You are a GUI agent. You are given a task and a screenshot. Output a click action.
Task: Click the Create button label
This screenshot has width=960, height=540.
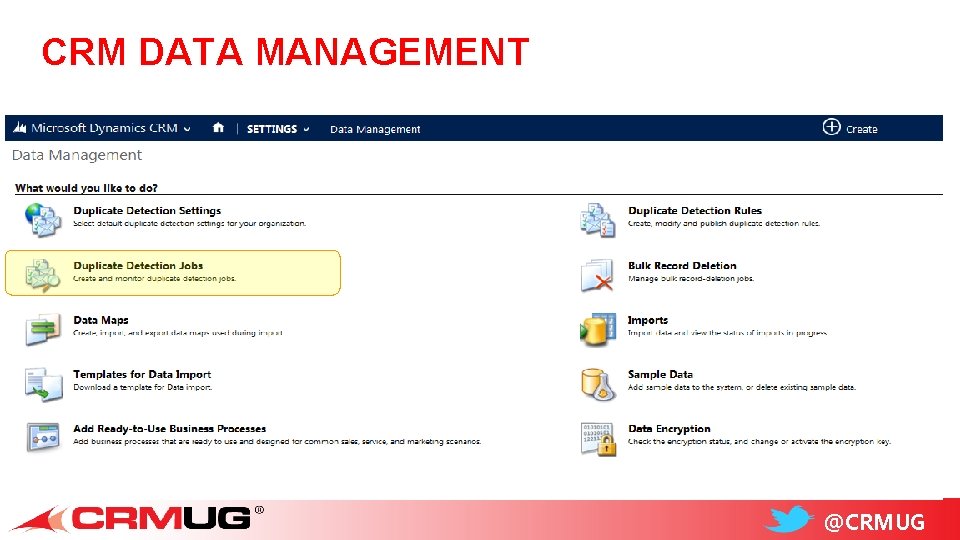[x=861, y=129]
